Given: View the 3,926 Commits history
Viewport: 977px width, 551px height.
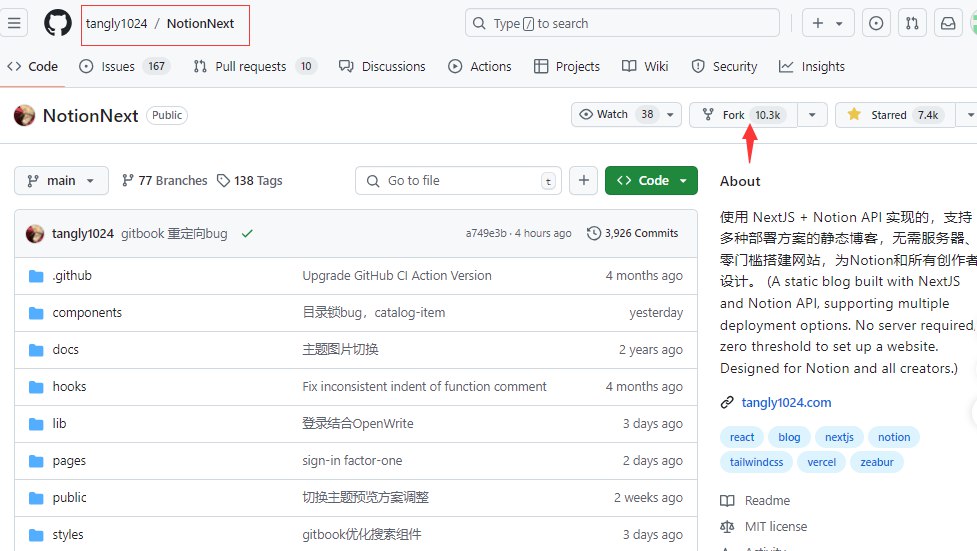Looking at the screenshot, I should [632, 233].
